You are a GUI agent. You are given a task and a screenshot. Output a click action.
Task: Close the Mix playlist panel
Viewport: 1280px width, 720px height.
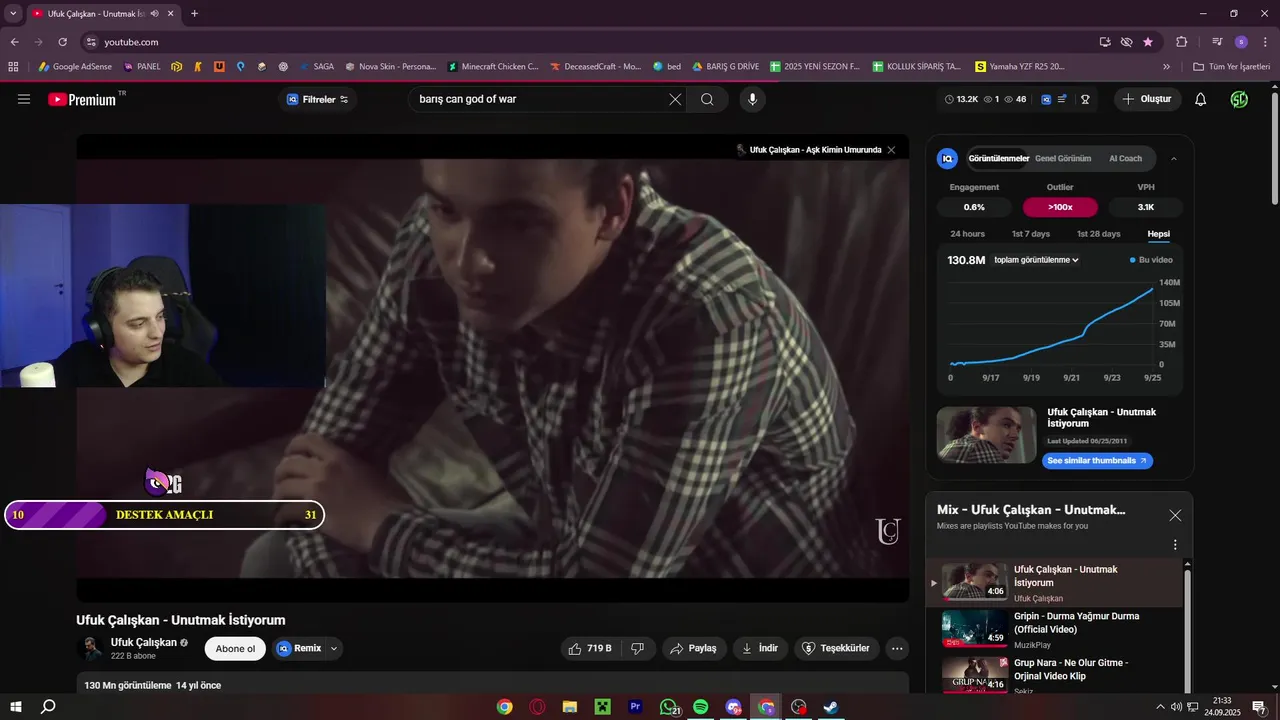click(x=1175, y=515)
